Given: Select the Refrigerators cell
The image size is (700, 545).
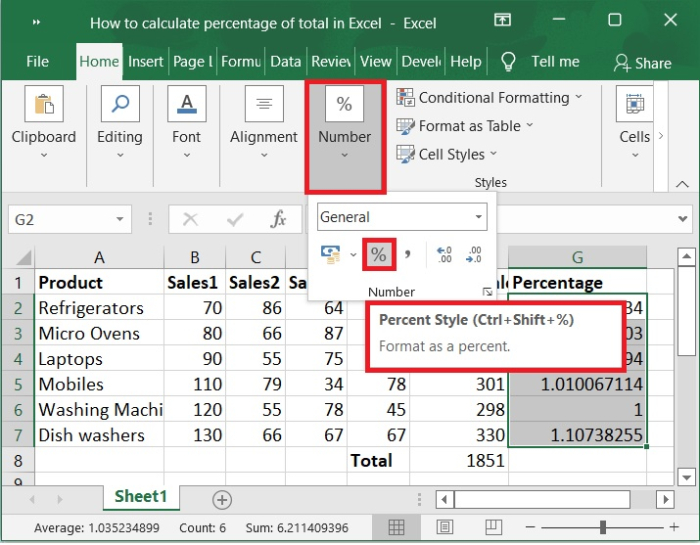Looking at the screenshot, I should [99, 308].
